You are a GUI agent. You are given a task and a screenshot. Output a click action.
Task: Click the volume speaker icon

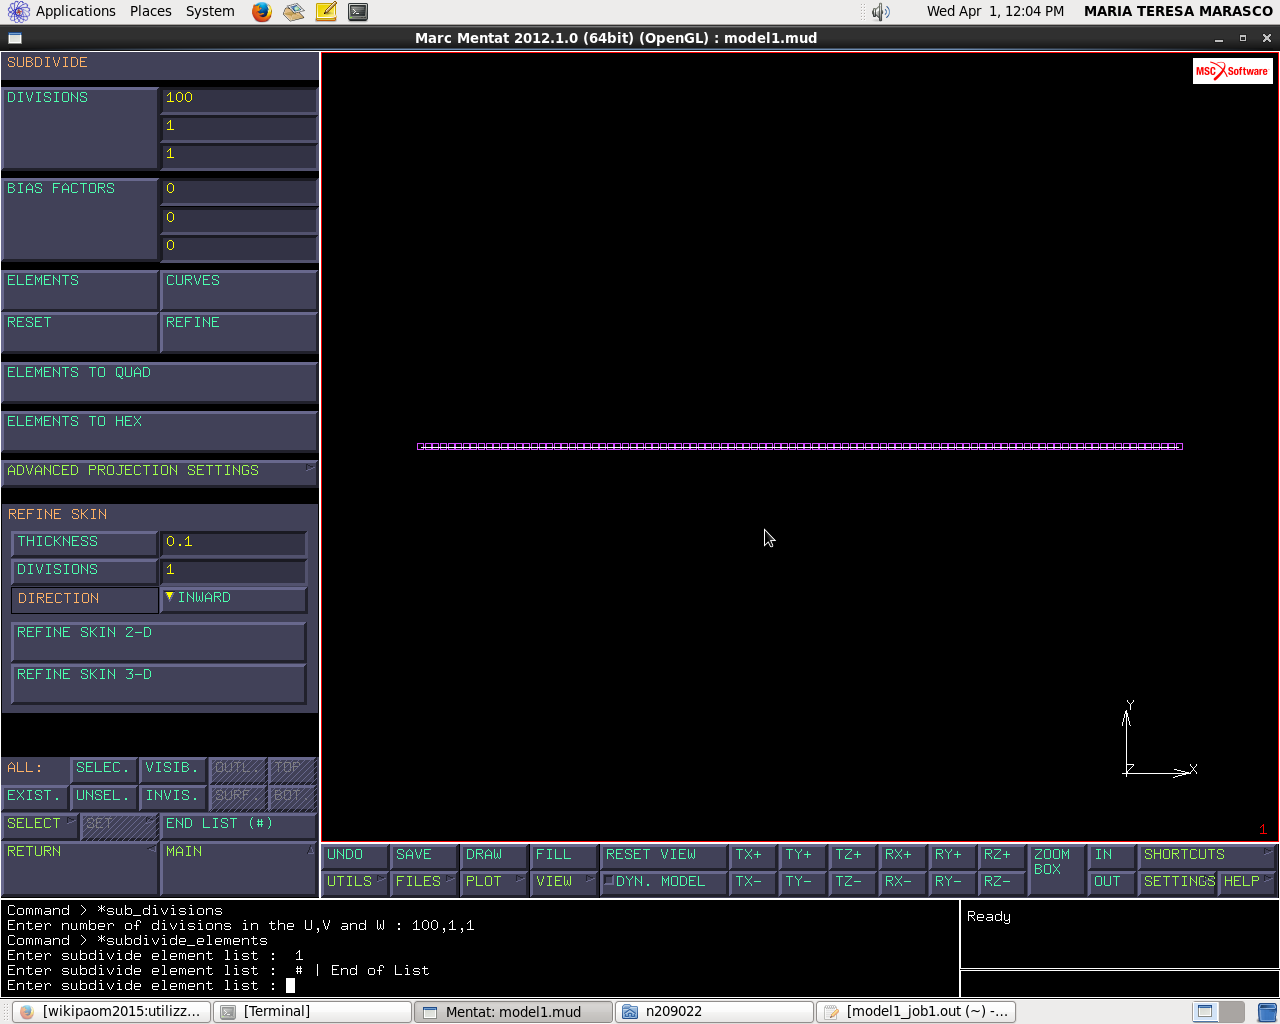pyautogui.click(x=880, y=12)
